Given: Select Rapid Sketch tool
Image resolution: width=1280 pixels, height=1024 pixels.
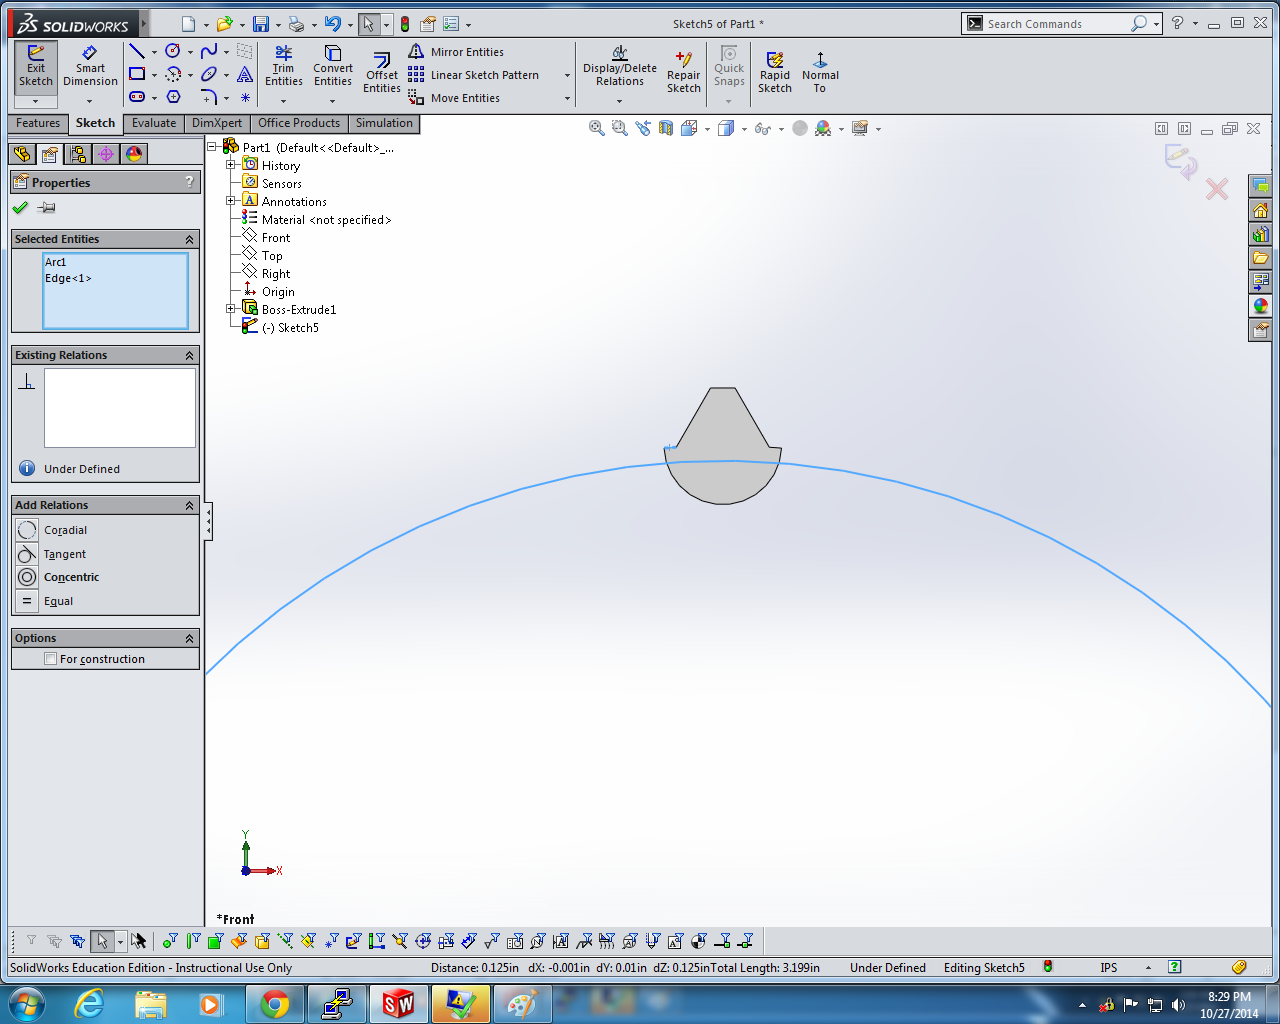Looking at the screenshot, I should tap(774, 72).
